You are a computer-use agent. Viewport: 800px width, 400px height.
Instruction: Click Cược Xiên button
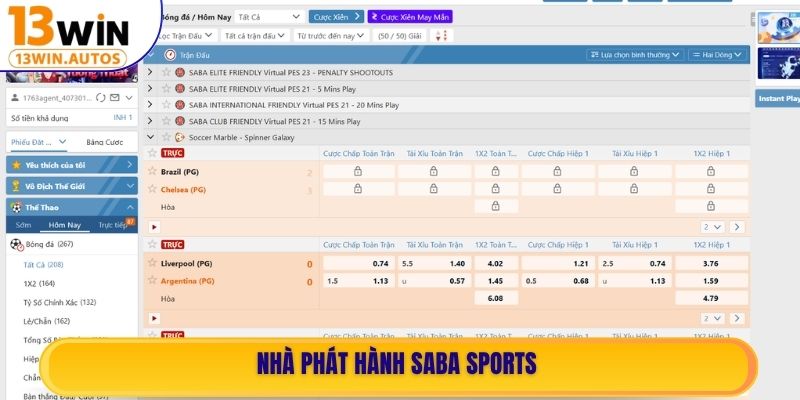tap(336, 17)
